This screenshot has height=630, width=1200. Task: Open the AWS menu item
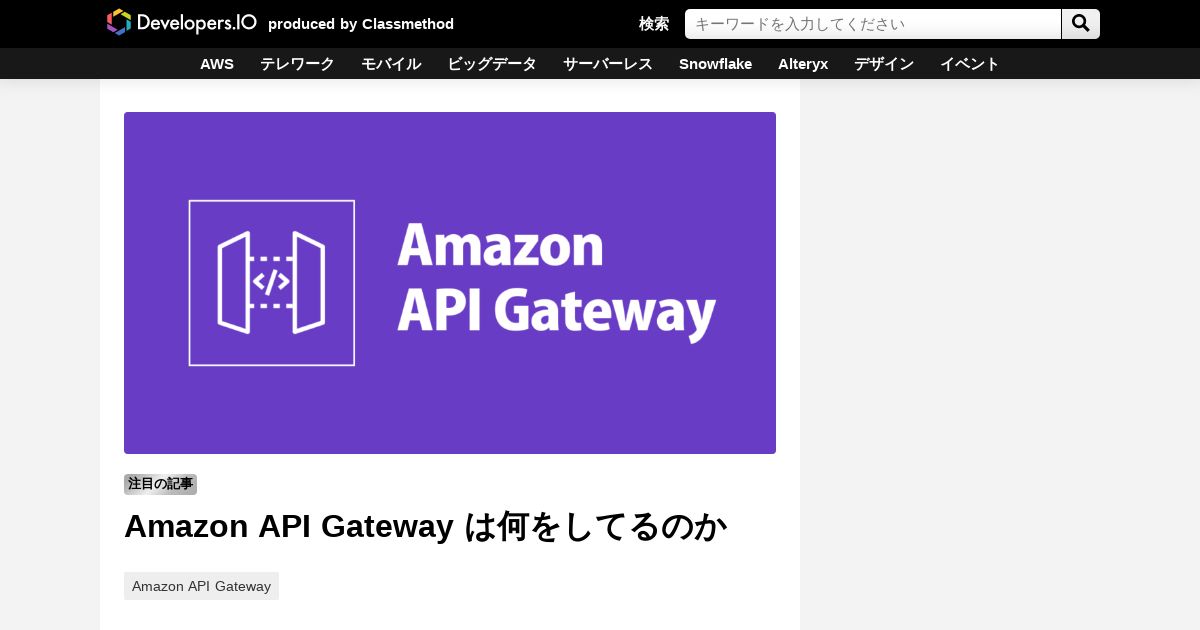[x=217, y=64]
